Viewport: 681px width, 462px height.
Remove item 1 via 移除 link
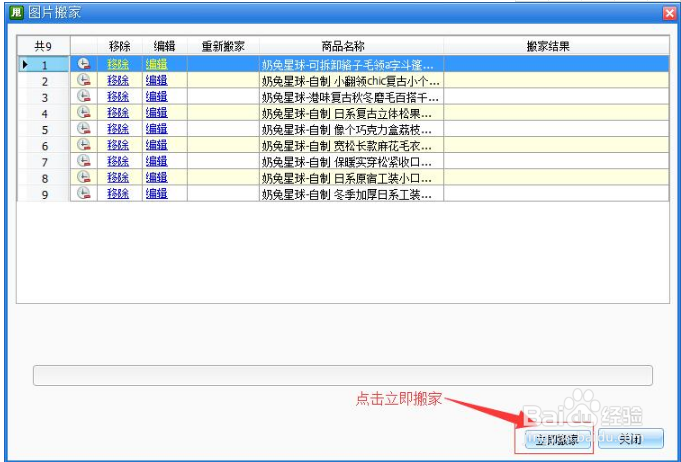coord(118,65)
